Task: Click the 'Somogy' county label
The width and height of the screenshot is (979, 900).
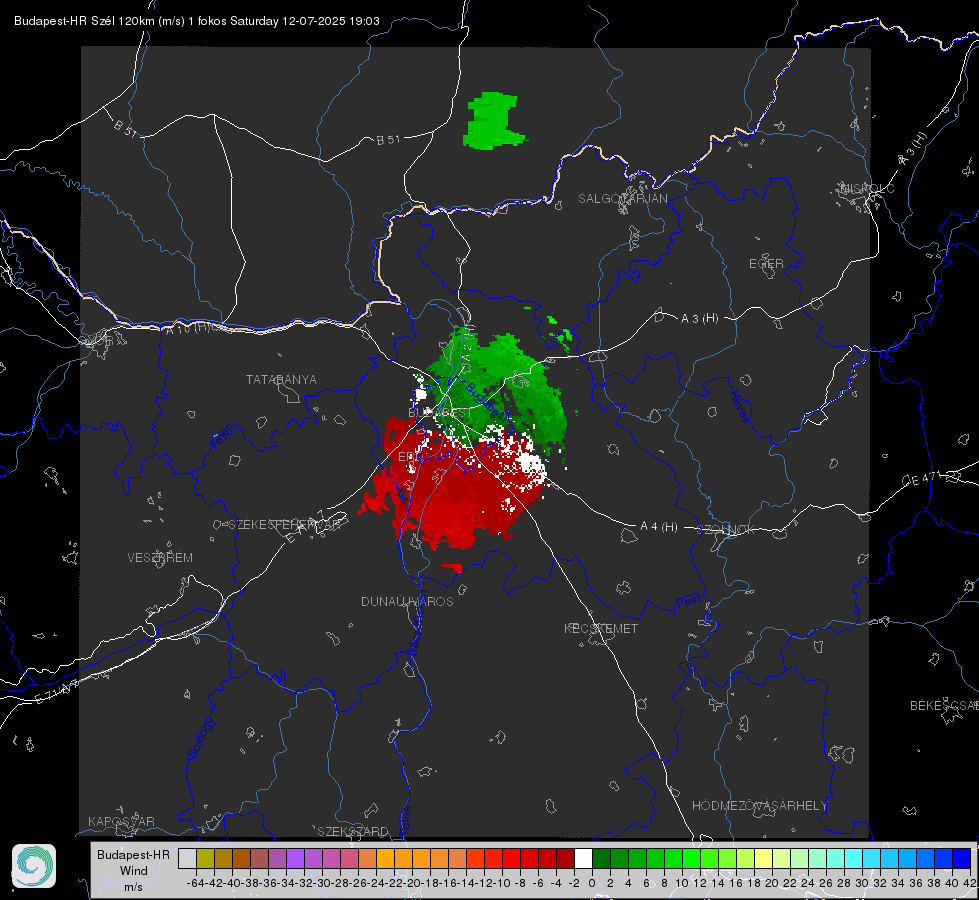Action: [201, 738]
